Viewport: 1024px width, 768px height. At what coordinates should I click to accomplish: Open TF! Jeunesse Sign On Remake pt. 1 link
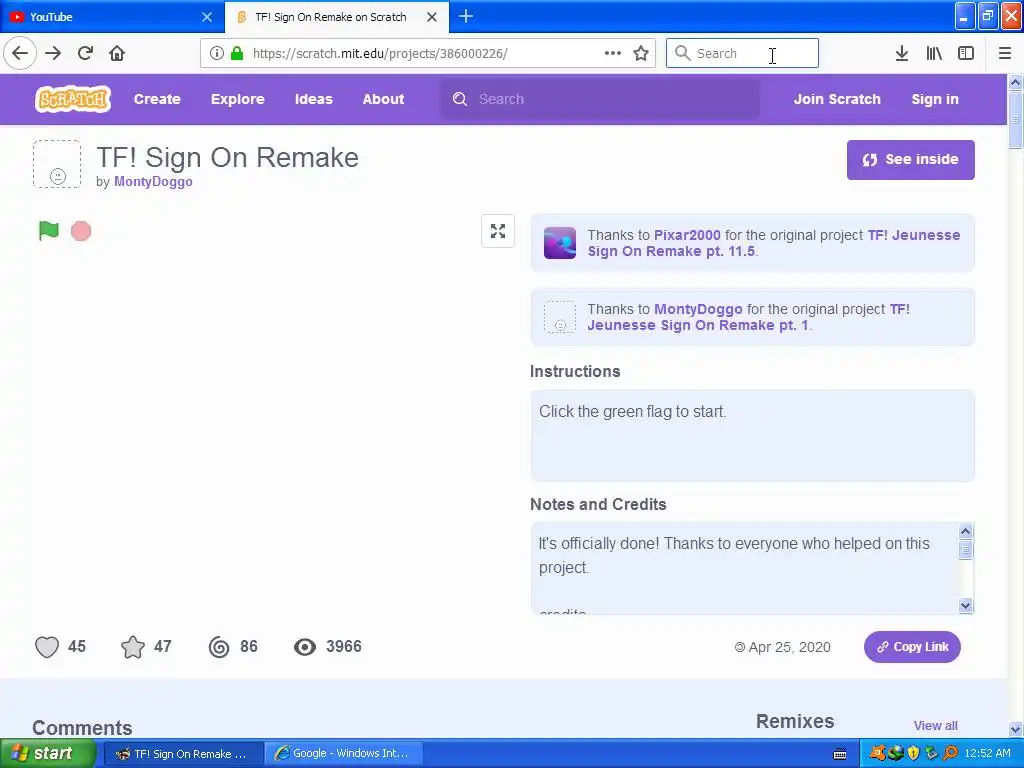click(748, 317)
